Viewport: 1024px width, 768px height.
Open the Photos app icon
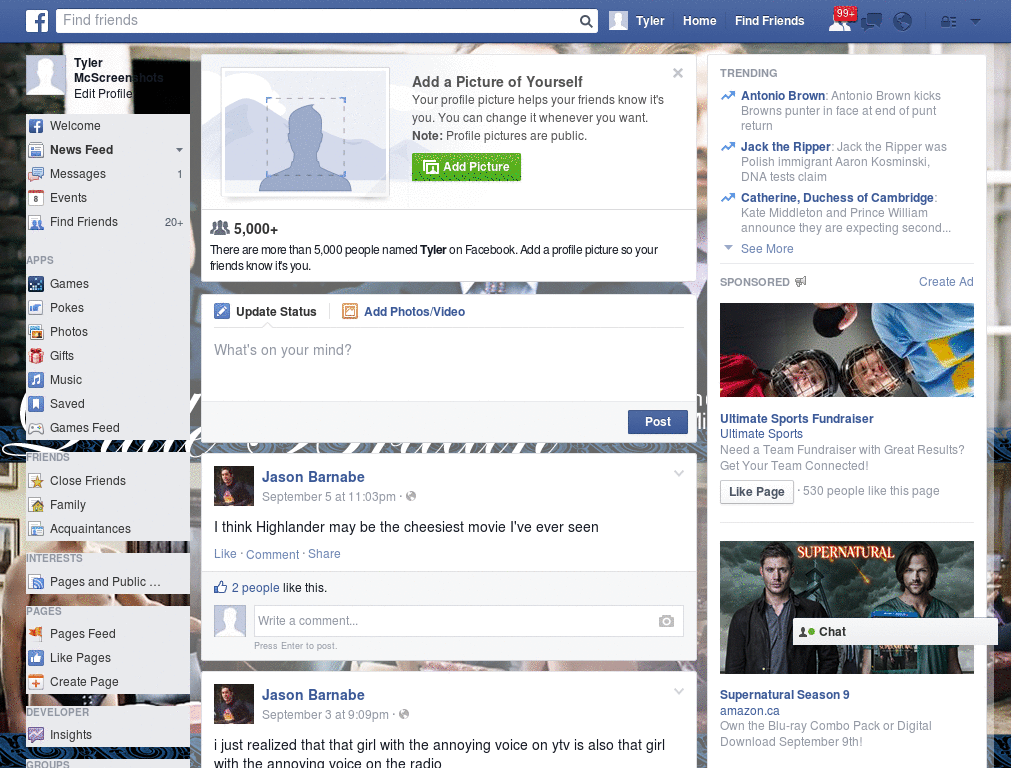[36, 332]
